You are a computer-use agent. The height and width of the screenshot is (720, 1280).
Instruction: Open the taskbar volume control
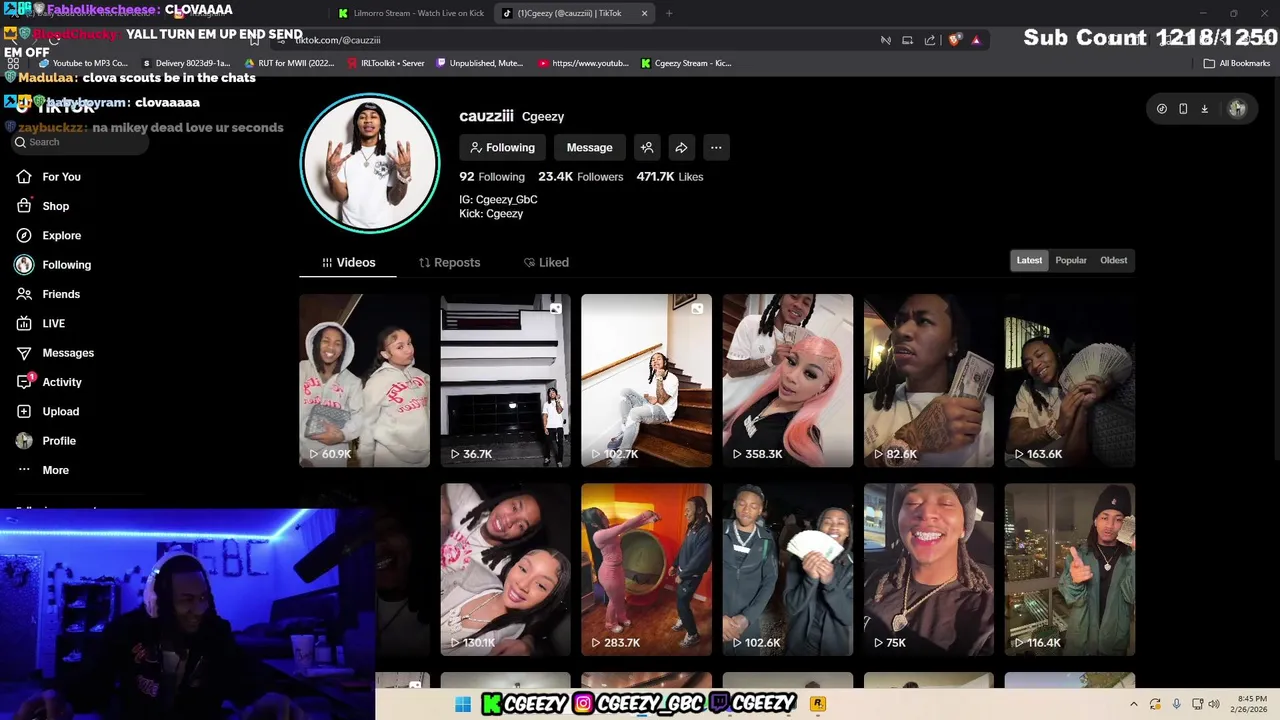(x=1213, y=705)
